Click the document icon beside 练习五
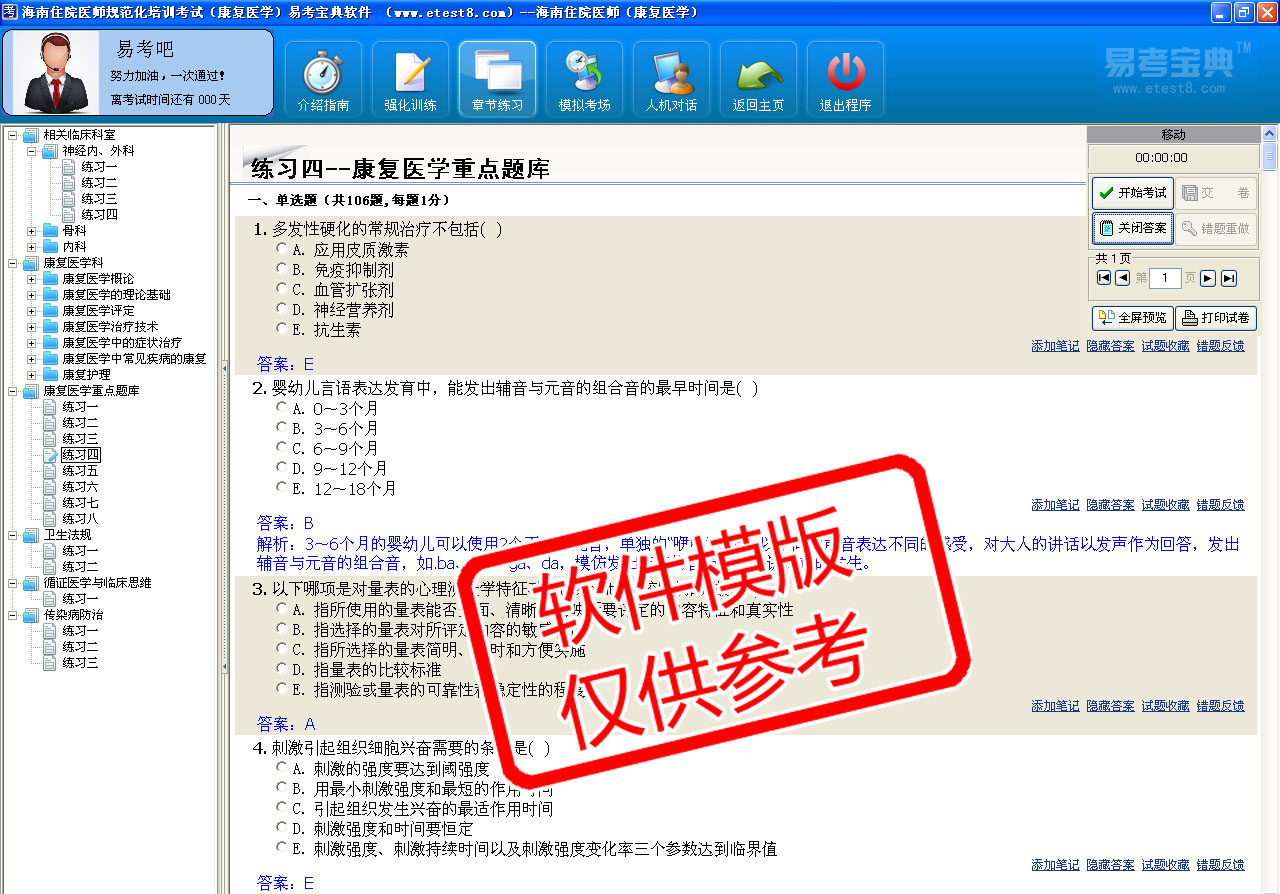1280x894 pixels. pos(50,471)
